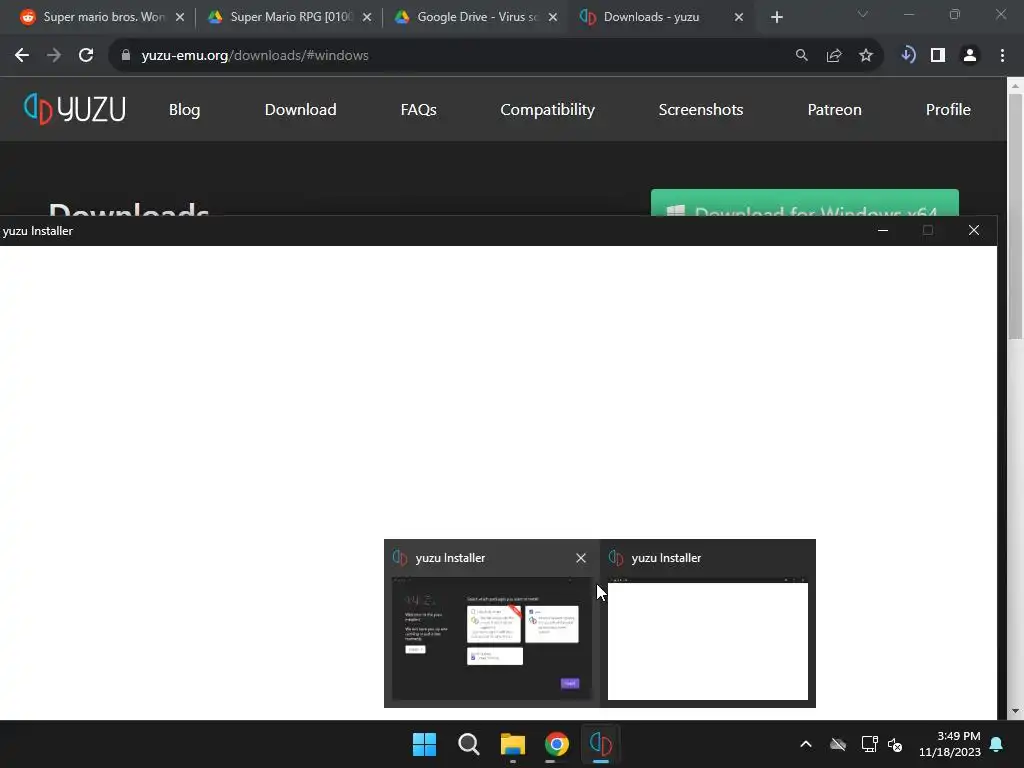Open Chrome downloads icon

[x=908, y=55]
